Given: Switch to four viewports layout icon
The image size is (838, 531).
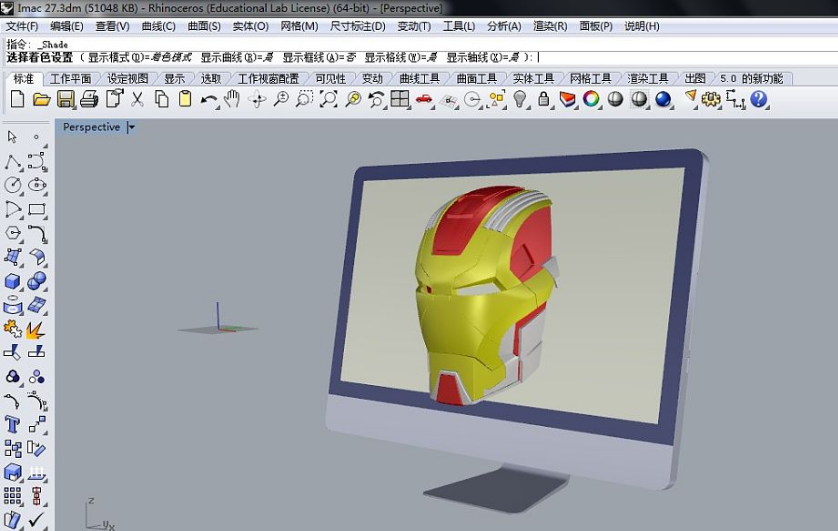Looking at the screenshot, I should pyautogui.click(x=400, y=99).
